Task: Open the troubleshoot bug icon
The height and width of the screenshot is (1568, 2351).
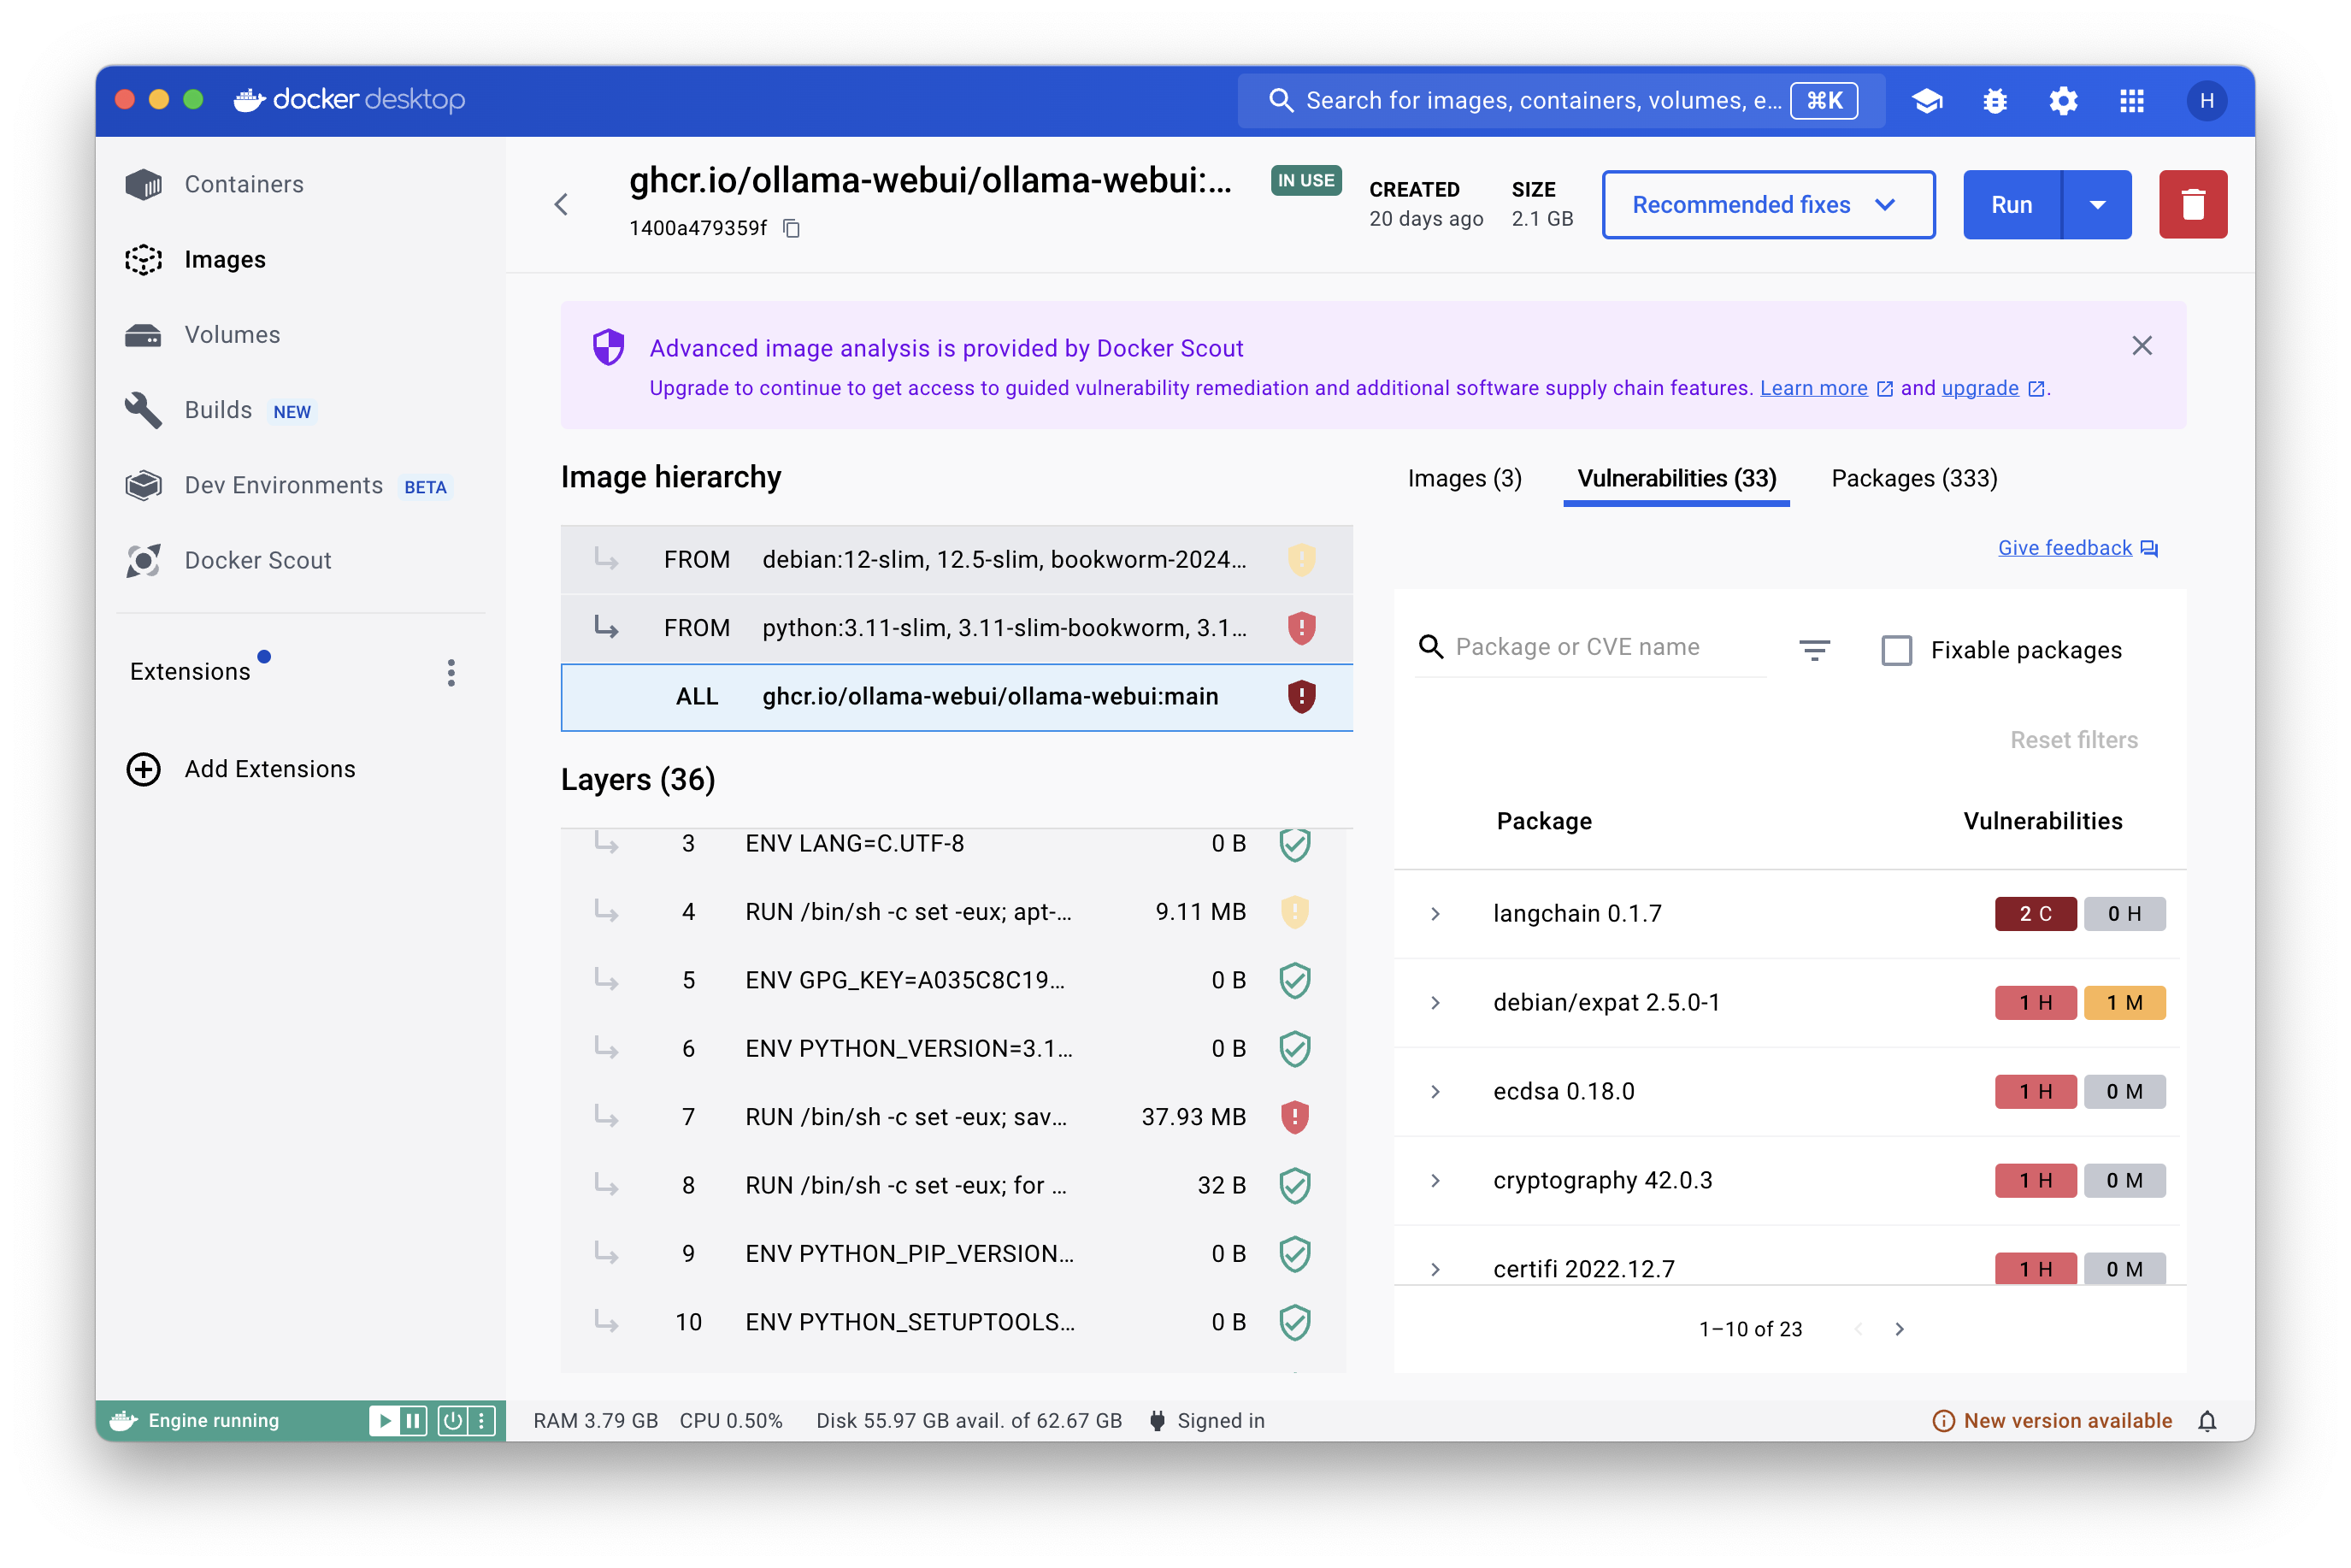Action: coord(1995,101)
